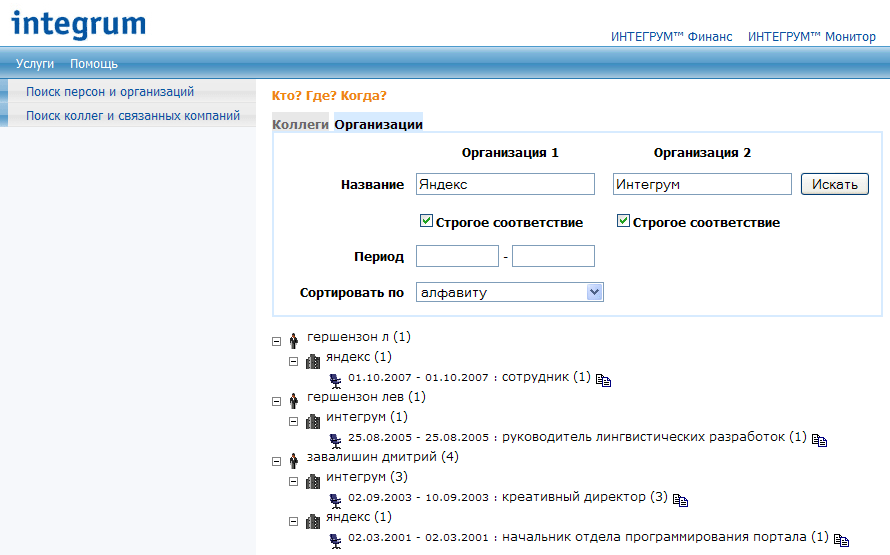The image size is (890, 555).
Task: Open the Сортировать по dropdown
Action: pos(509,292)
